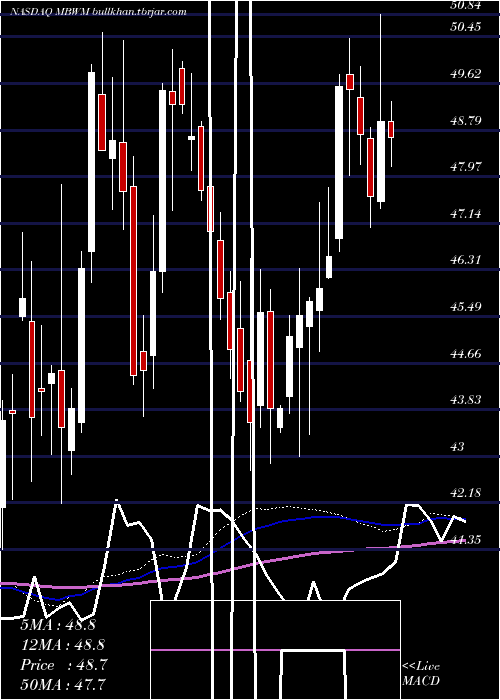This screenshot has height=700, width=500.
Task: Select the 50MA : 47.7 readout
Action: click(x=63, y=683)
